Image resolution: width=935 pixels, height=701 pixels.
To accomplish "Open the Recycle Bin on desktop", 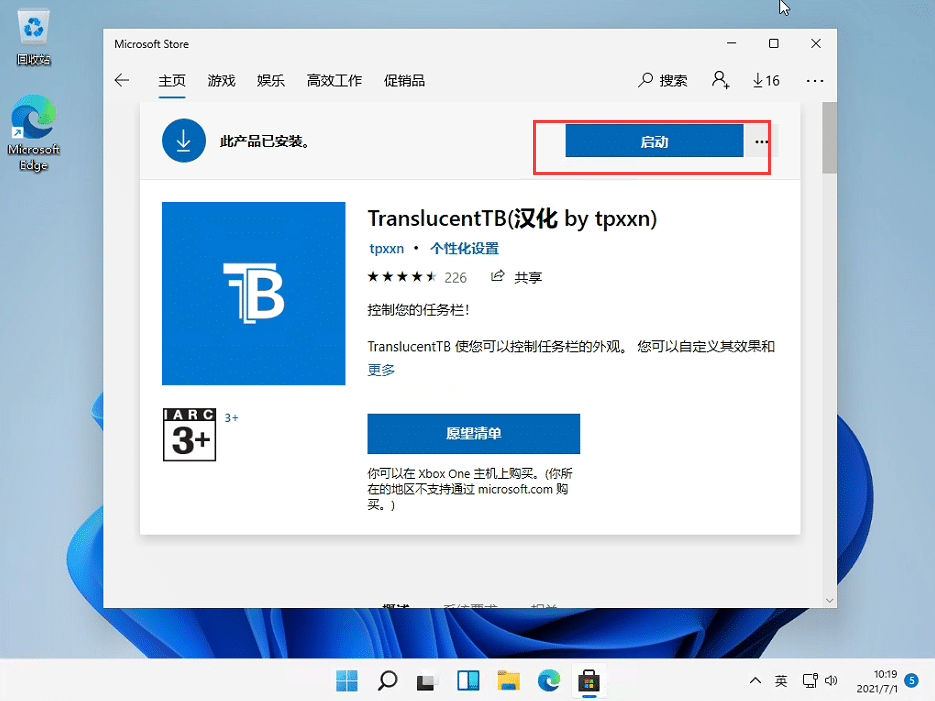I will point(33,27).
